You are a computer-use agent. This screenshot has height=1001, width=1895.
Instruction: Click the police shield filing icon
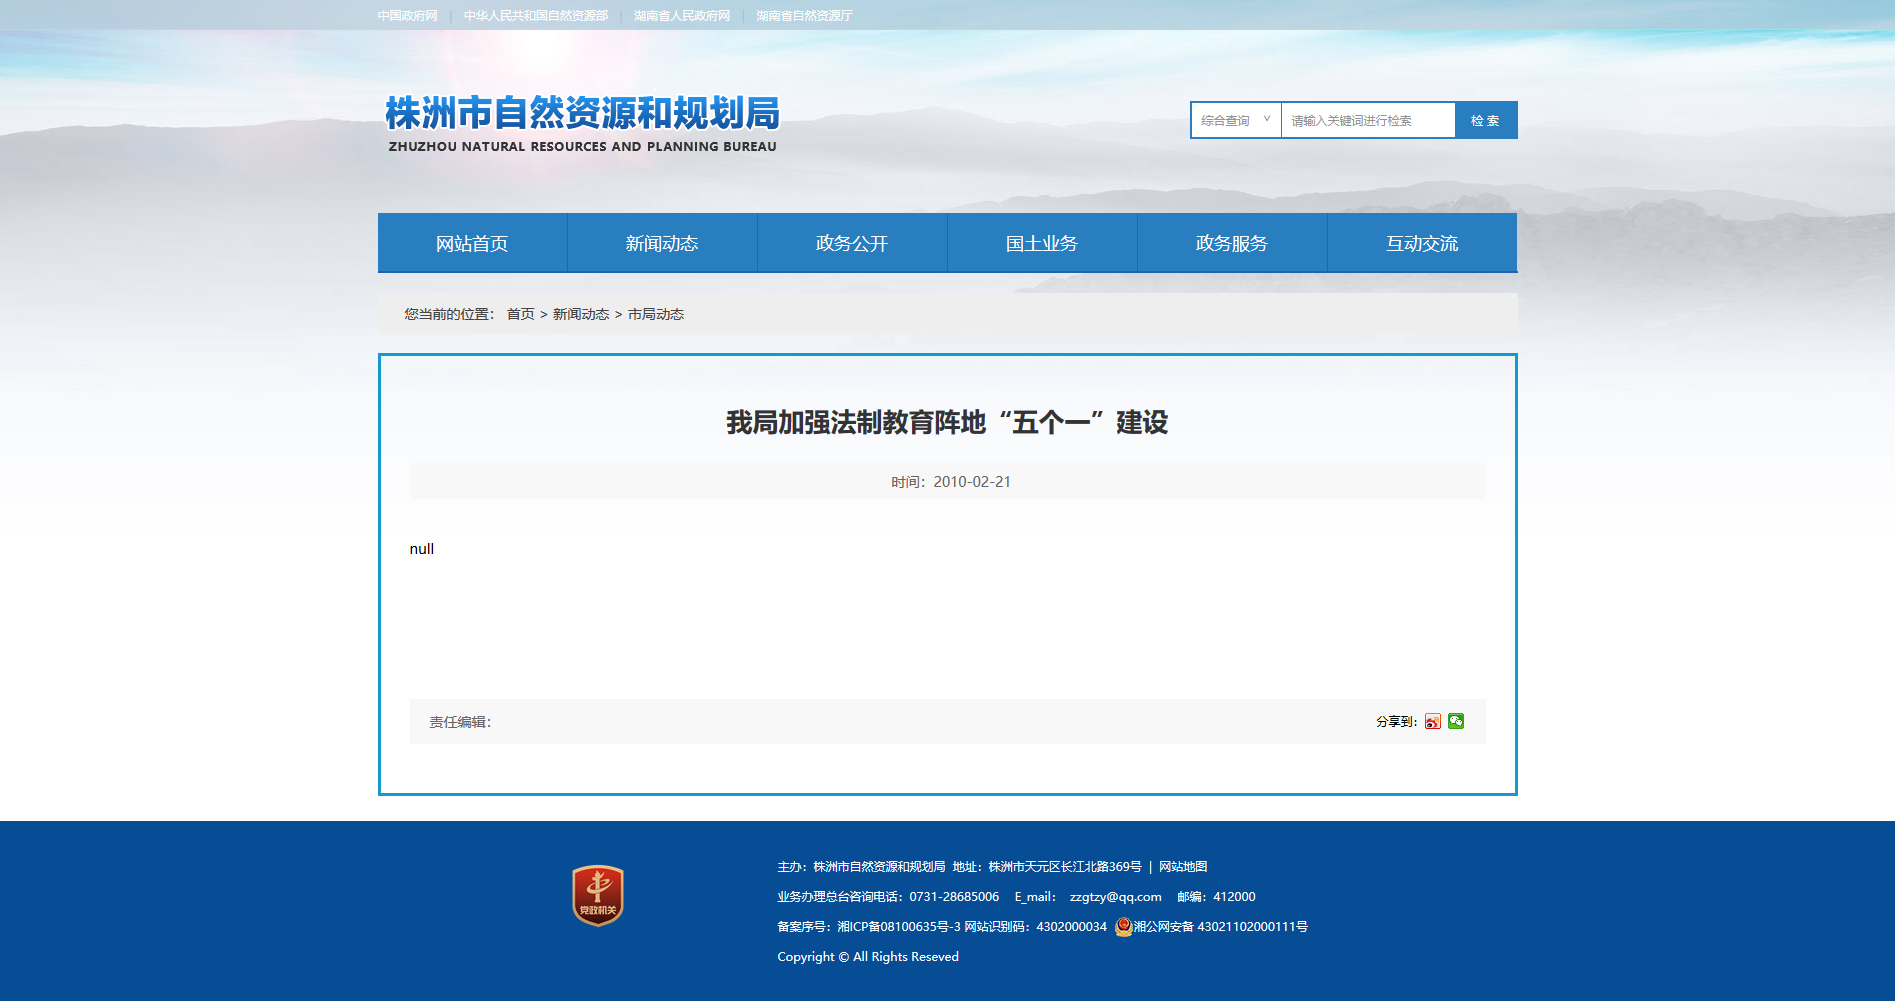pos(1123,927)
